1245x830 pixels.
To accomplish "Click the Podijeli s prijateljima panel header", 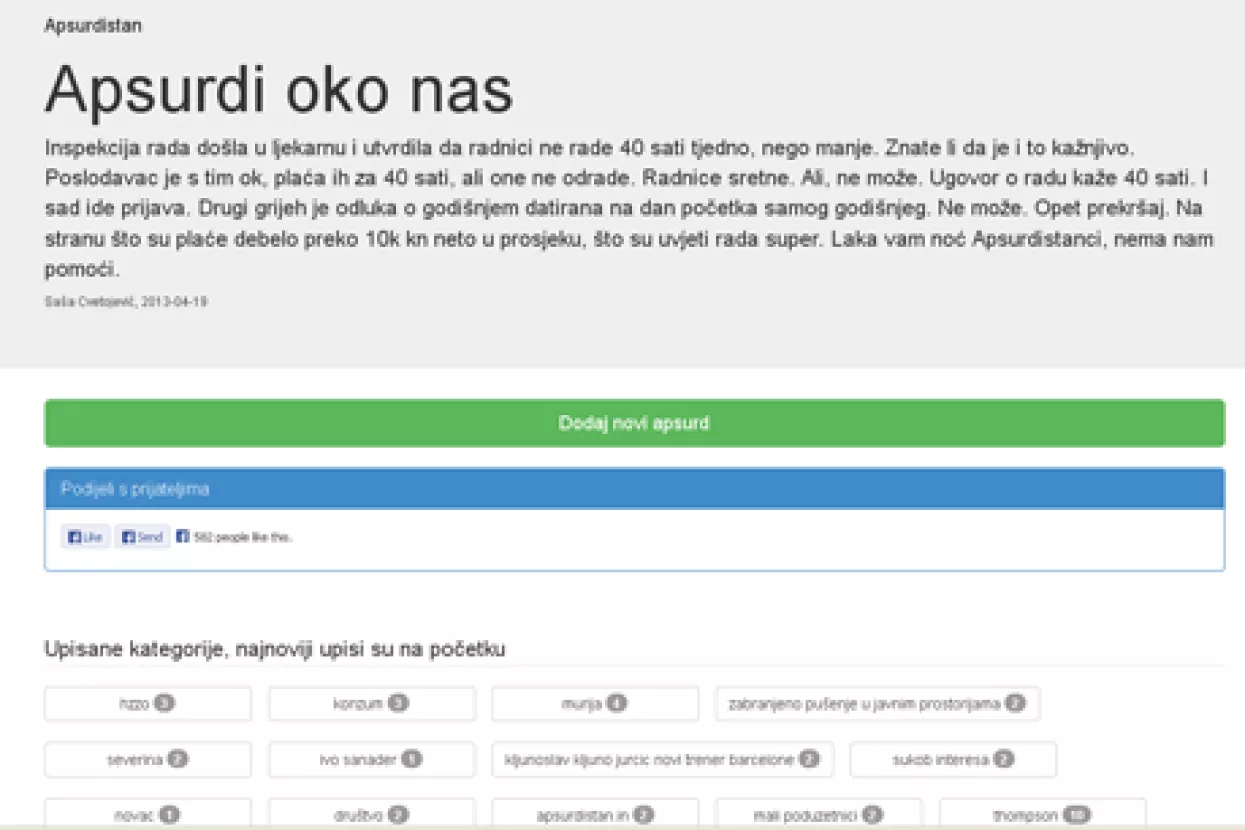I will 634,489.
